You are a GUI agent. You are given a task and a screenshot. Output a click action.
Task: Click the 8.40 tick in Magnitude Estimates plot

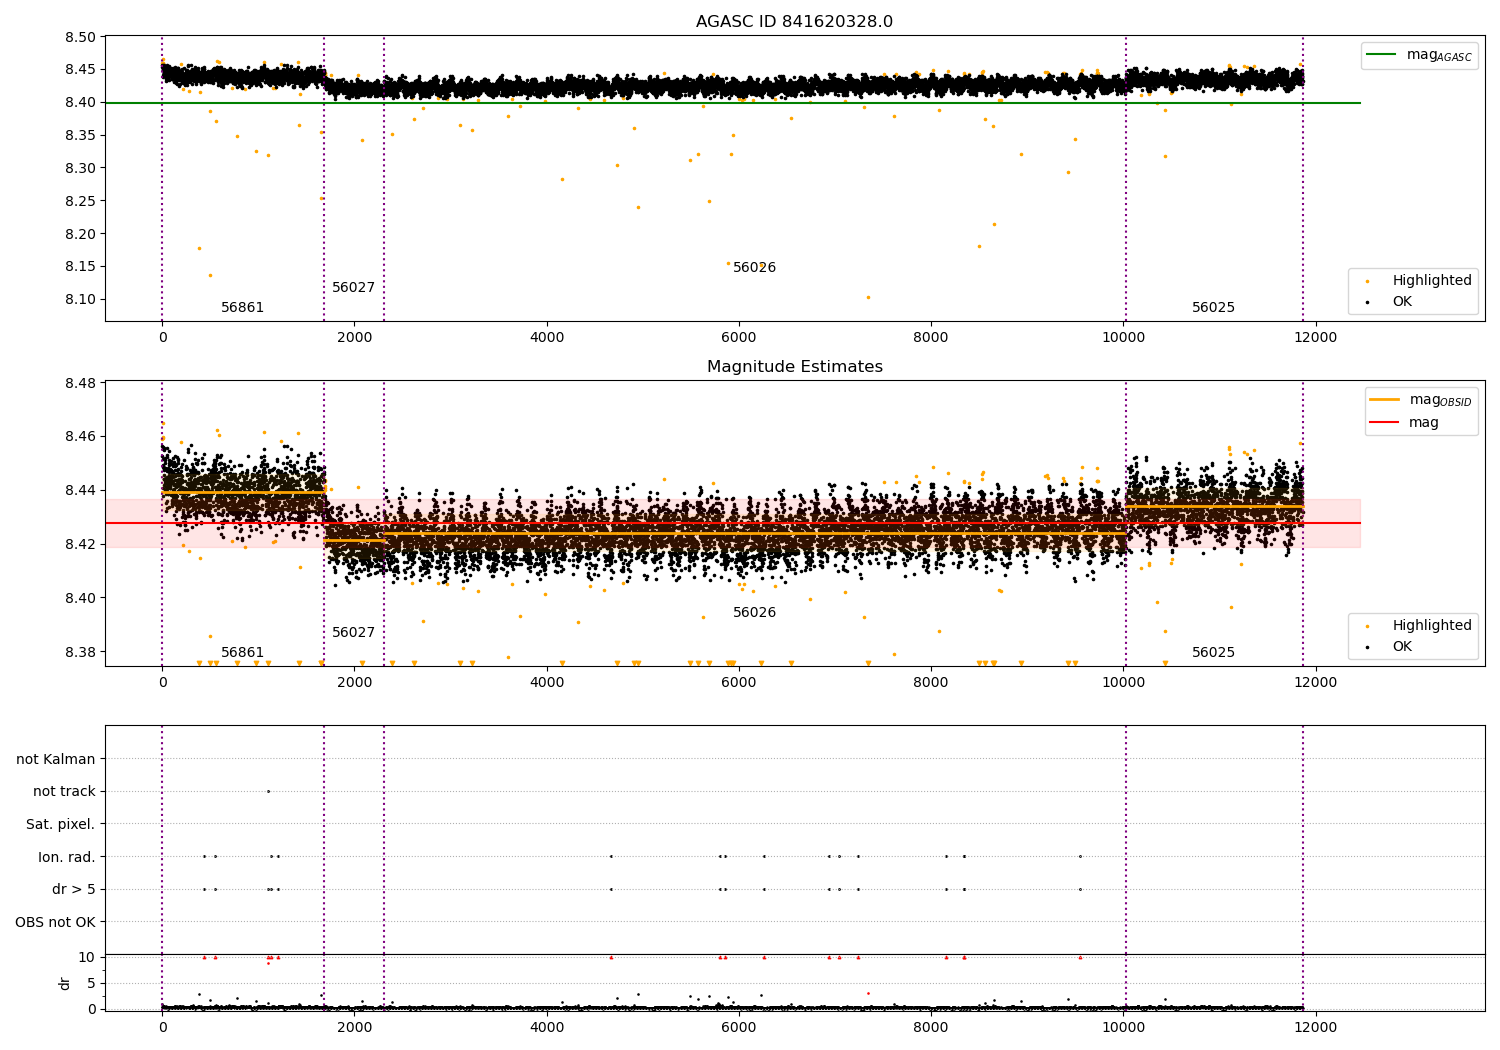(x=80, y=599)
